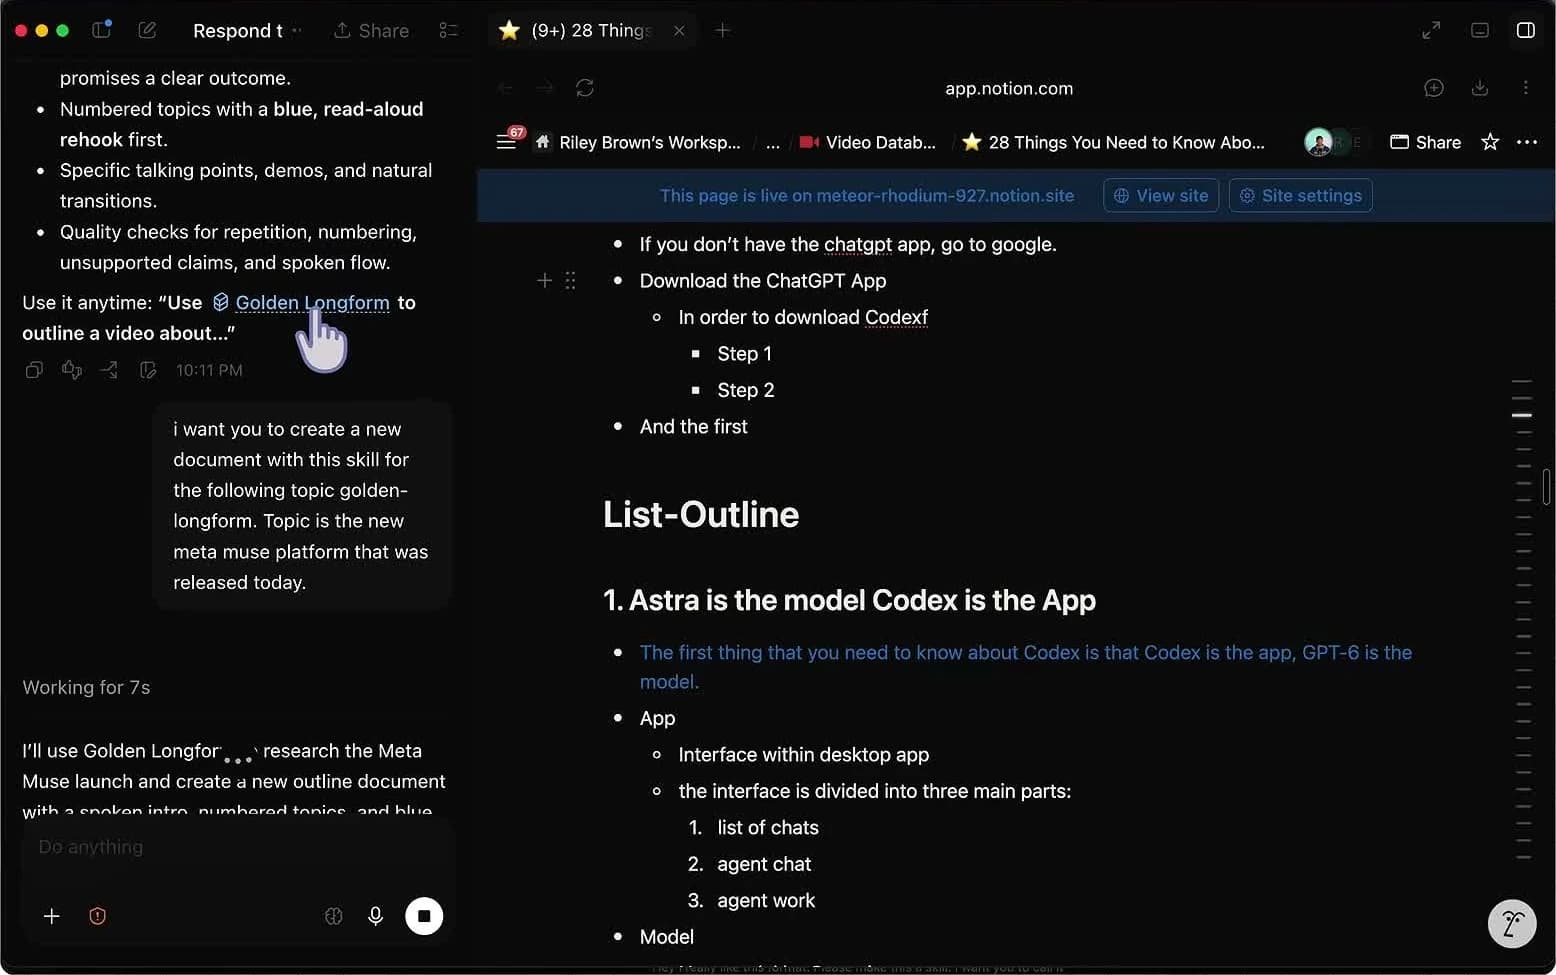Go forward in the embedded browser
This screenshot has height=975, width=1556.
[545, 88]
